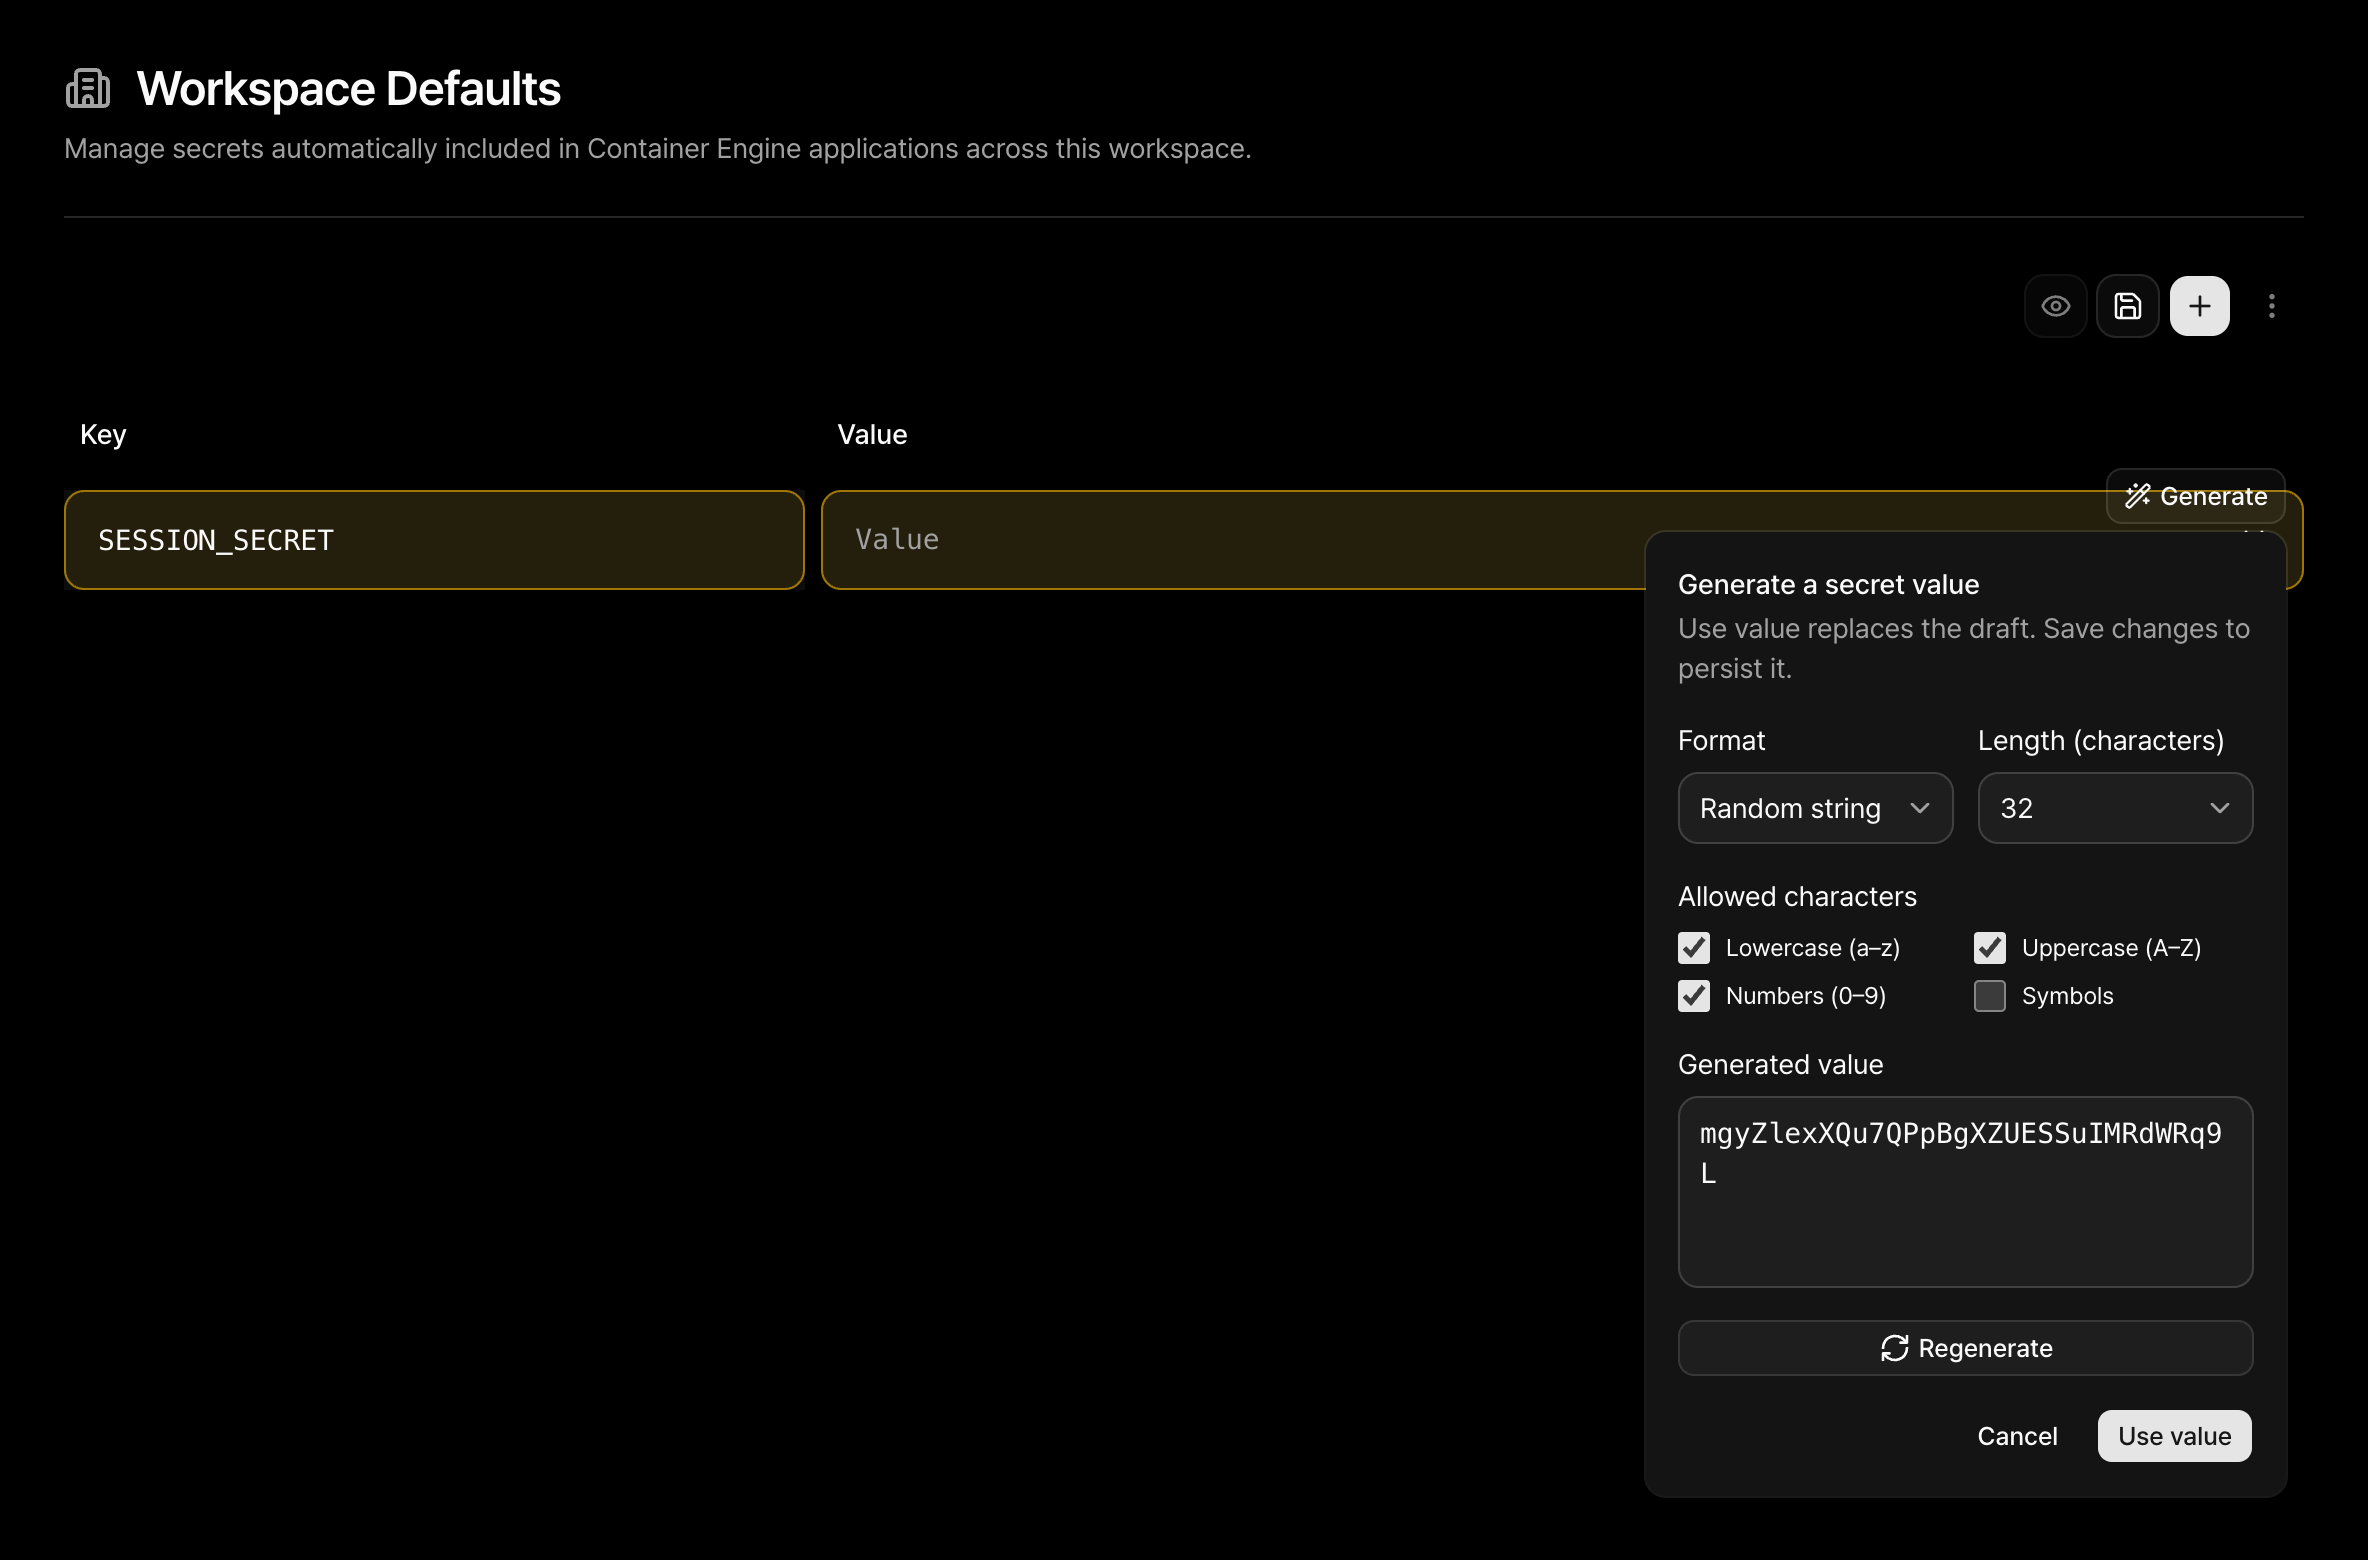This screenshot has width=2368, height=1560.
Task: Click Use value button
Action: (x=2174, y=1436)
